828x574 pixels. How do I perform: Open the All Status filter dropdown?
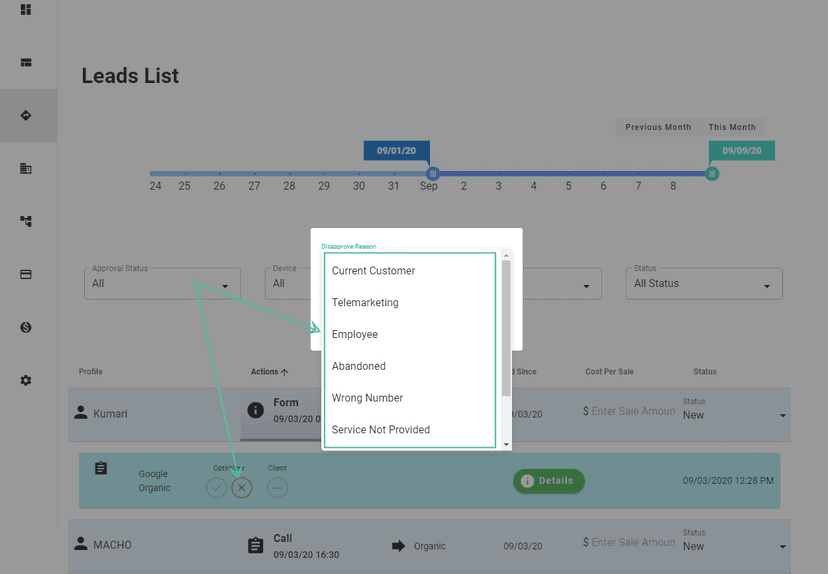pyautogui.click(x=705, y=284)
